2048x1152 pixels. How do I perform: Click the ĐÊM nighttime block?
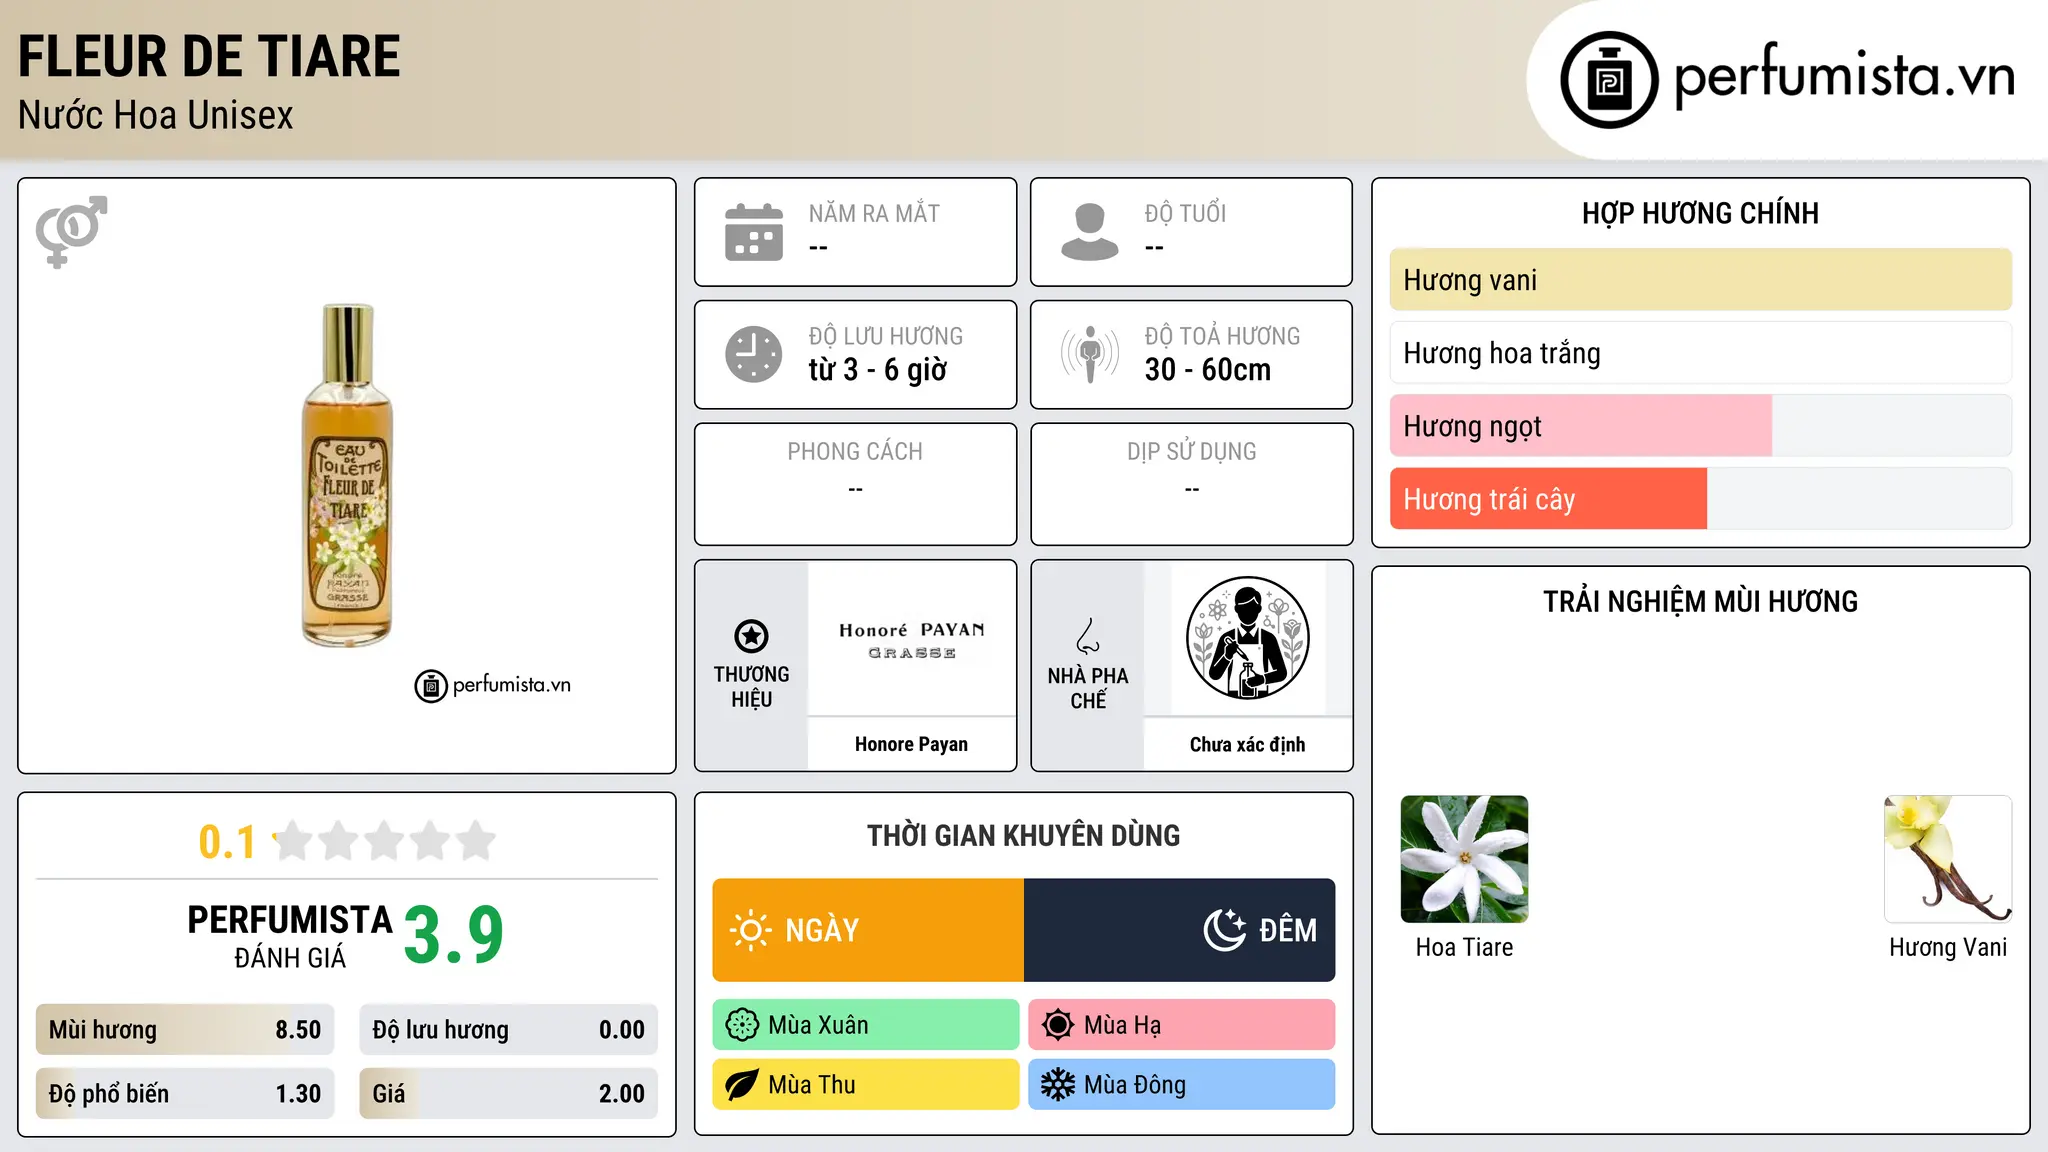pos(1180,930)
